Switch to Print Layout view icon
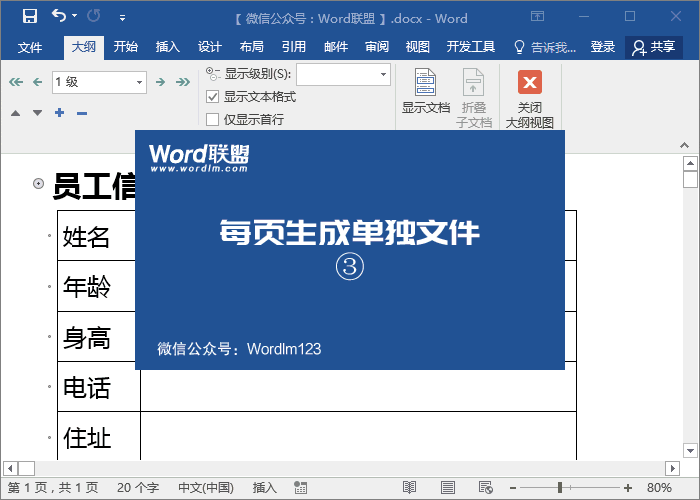Image resolution: width=700 pixels, height=500 pixels. pos(448,488)
